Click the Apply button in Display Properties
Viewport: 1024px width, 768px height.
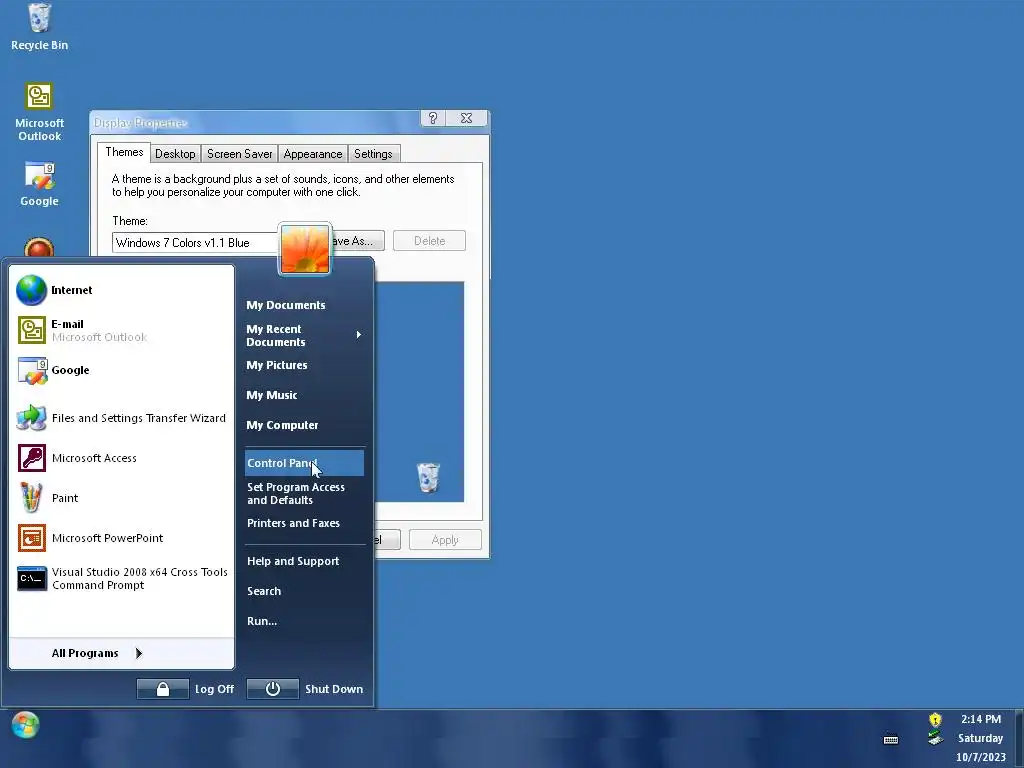445,540
